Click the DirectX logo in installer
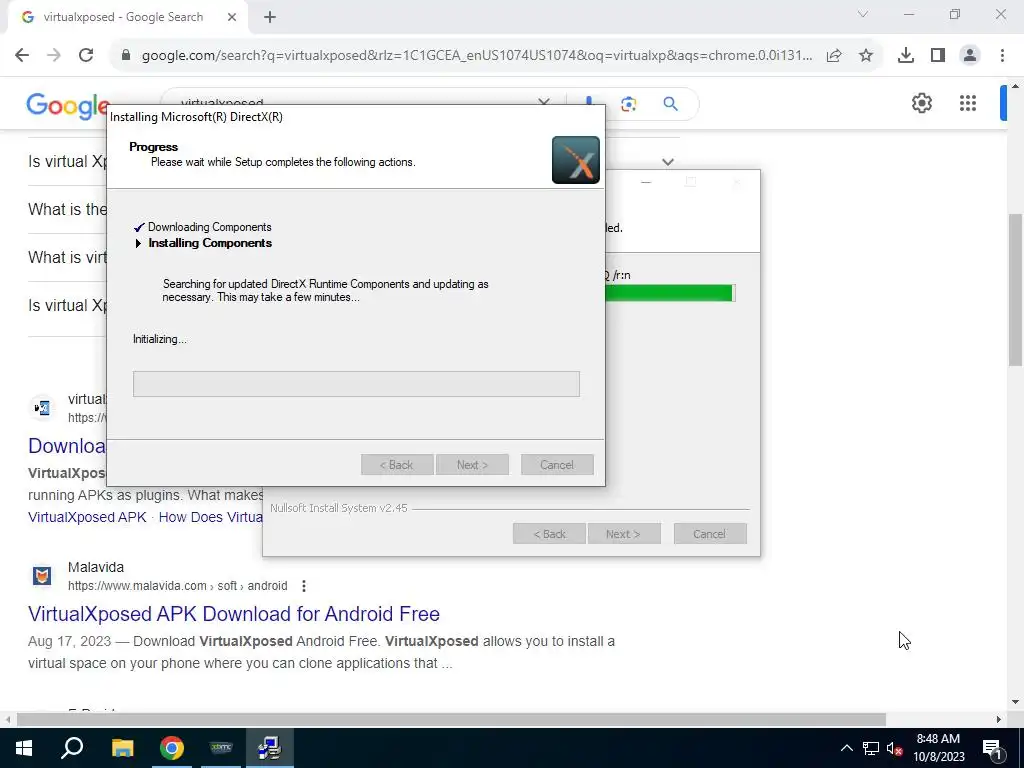 (x=575, y=160)
